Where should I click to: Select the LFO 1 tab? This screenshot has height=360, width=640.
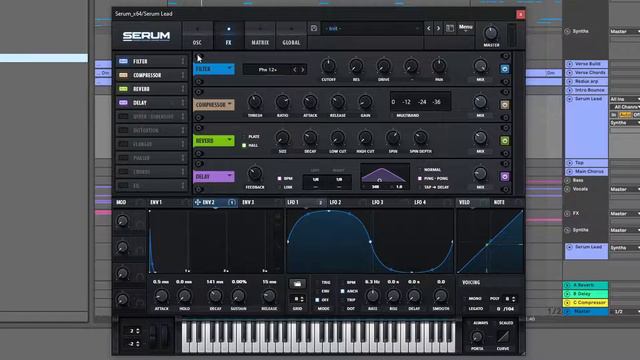(293, 202)
